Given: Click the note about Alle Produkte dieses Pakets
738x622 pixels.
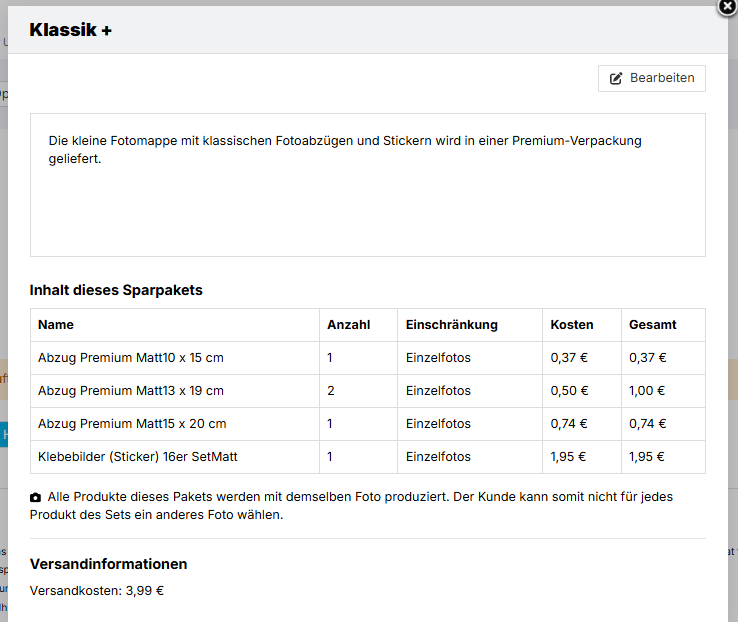Looking at the screenshot, I should click(x=352, y=506).
